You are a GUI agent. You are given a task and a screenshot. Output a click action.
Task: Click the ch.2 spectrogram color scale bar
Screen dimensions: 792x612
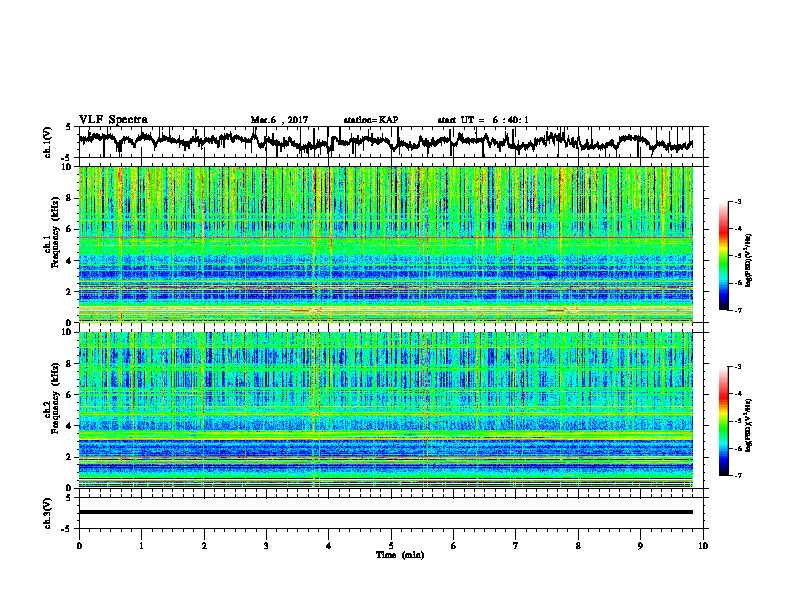(723, 421)
